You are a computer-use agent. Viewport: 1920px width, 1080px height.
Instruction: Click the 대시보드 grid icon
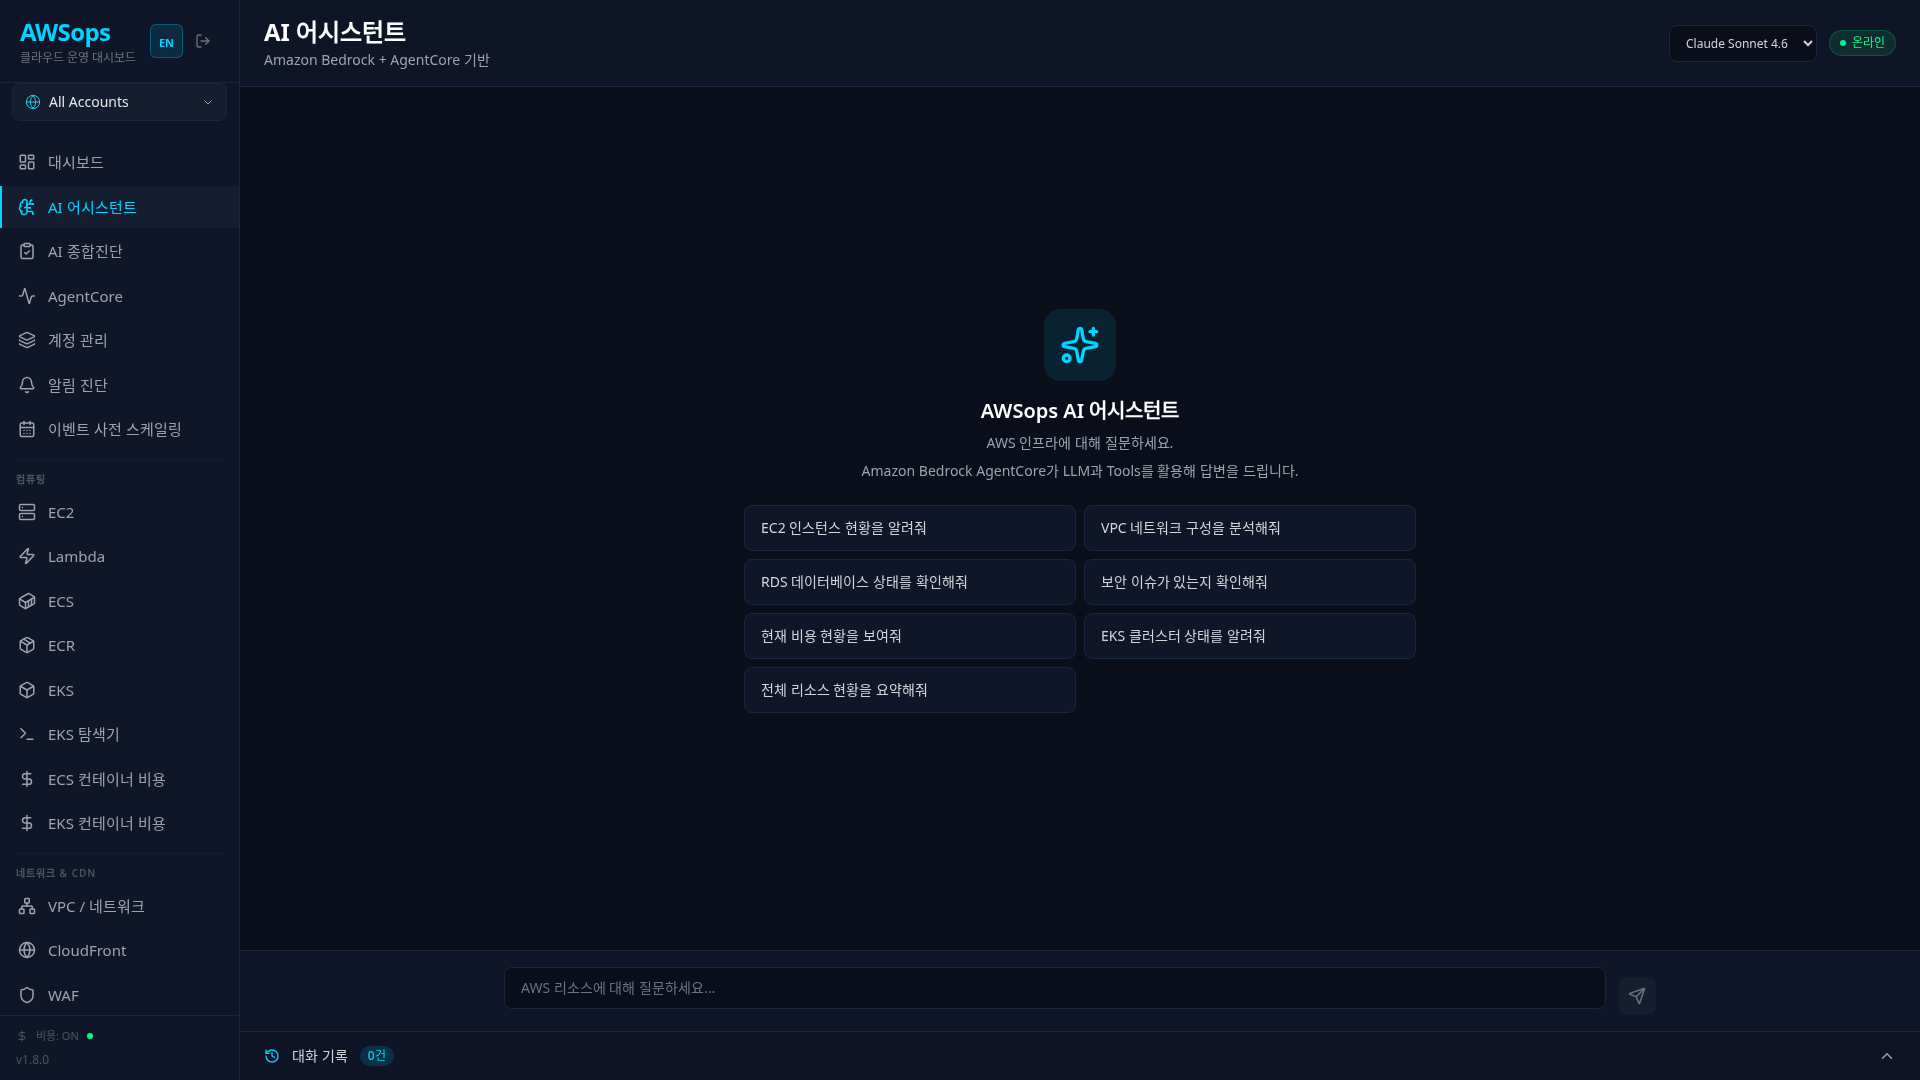tap(27, 162)
